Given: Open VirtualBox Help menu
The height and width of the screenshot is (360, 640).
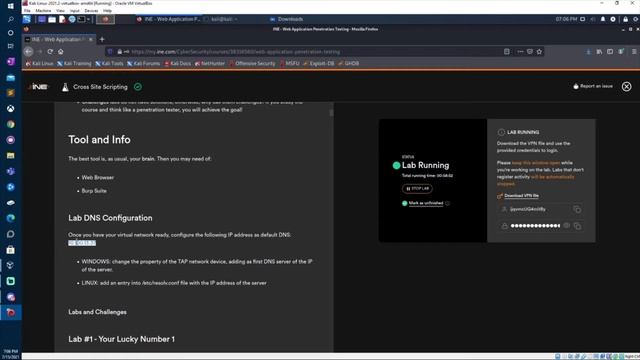Looking at the screenshot, I should pos(107,11).
